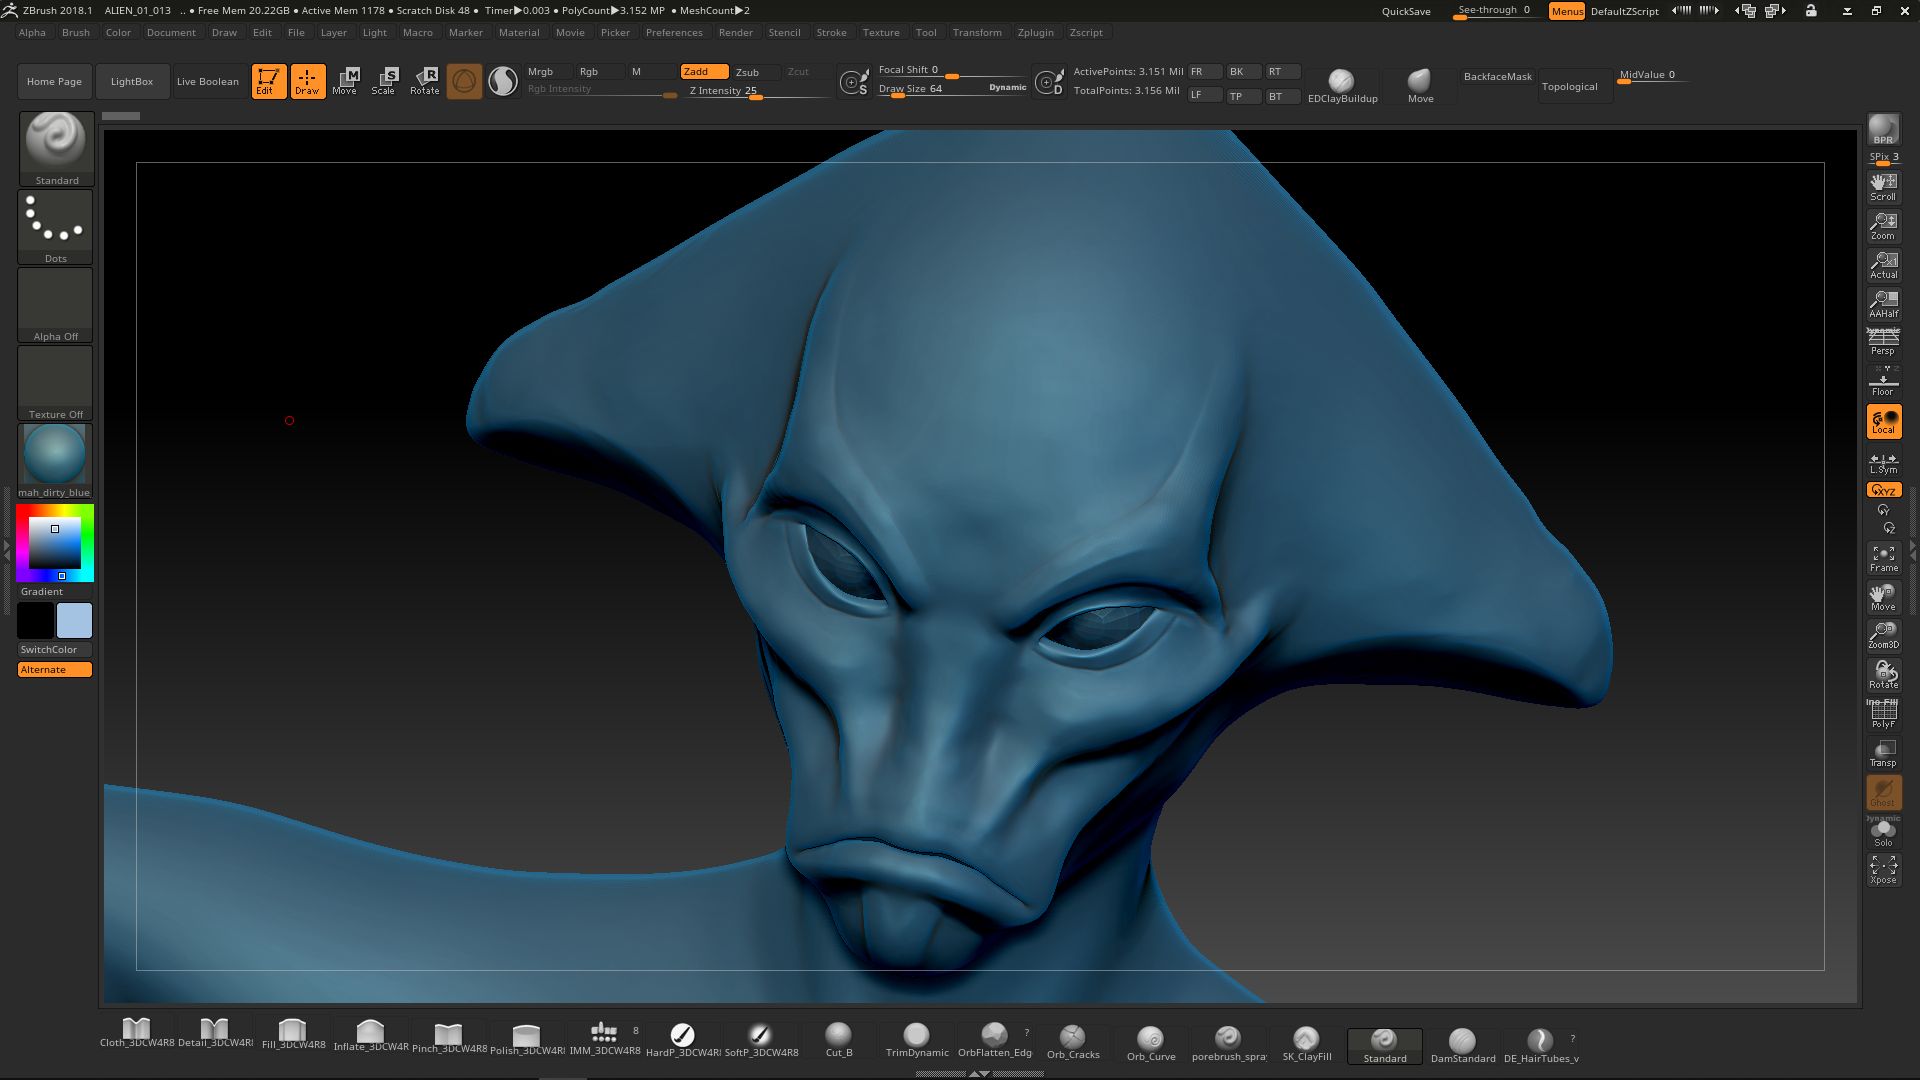Click the AAHalf icon
This screenshot has height=1080, width=1920.
tap(1883, 304)
